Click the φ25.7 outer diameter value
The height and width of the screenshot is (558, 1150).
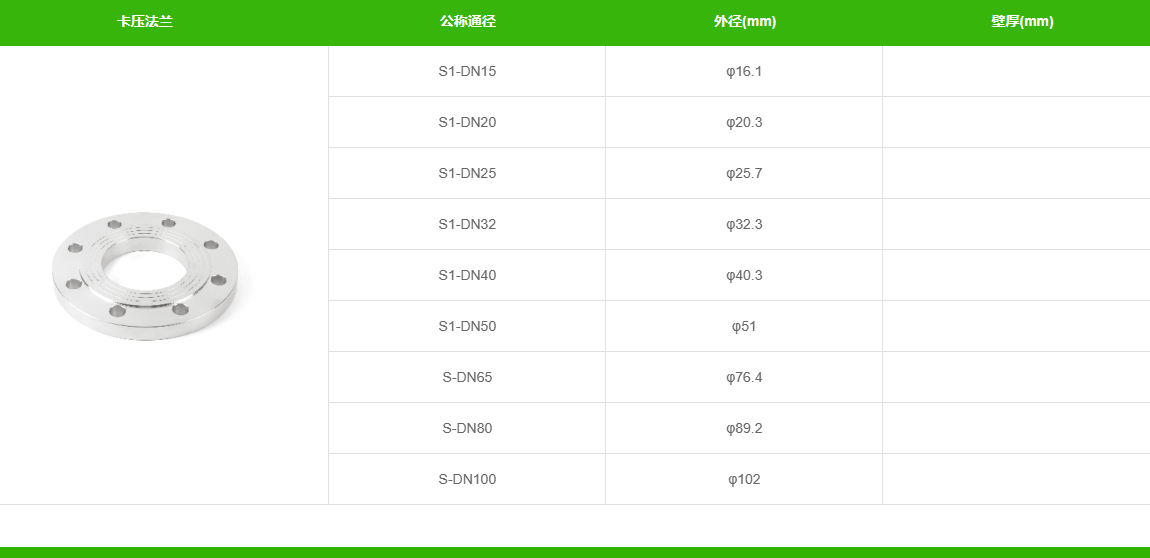(x=744, y=174)
